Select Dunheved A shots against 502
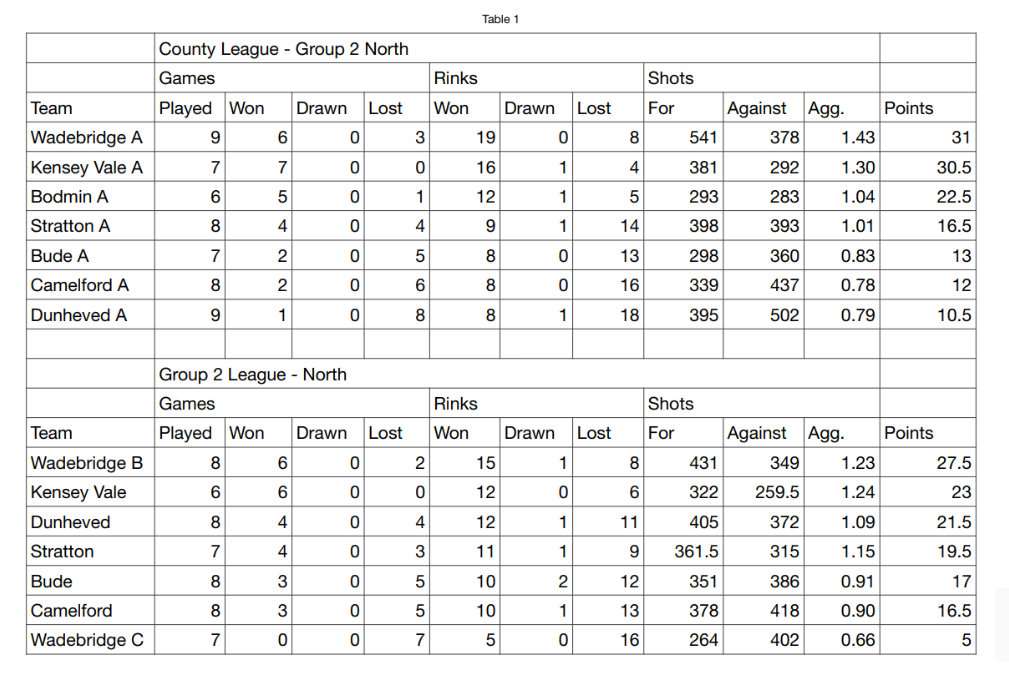 (764, 315)
